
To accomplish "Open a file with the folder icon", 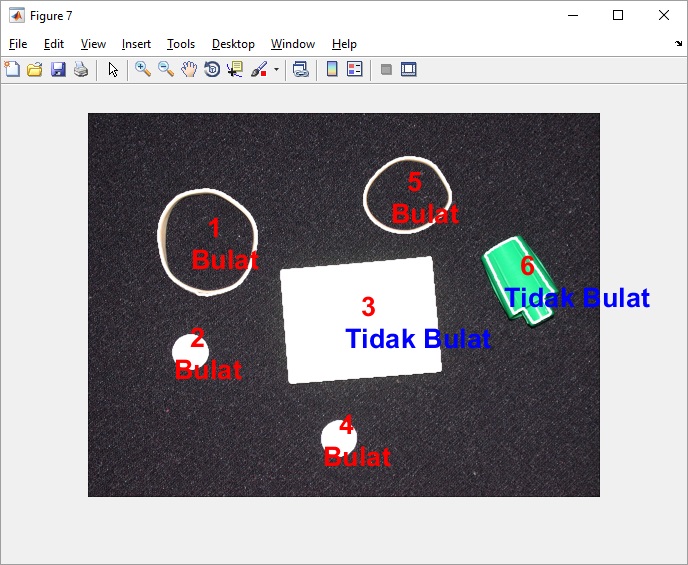I will 35,69.
